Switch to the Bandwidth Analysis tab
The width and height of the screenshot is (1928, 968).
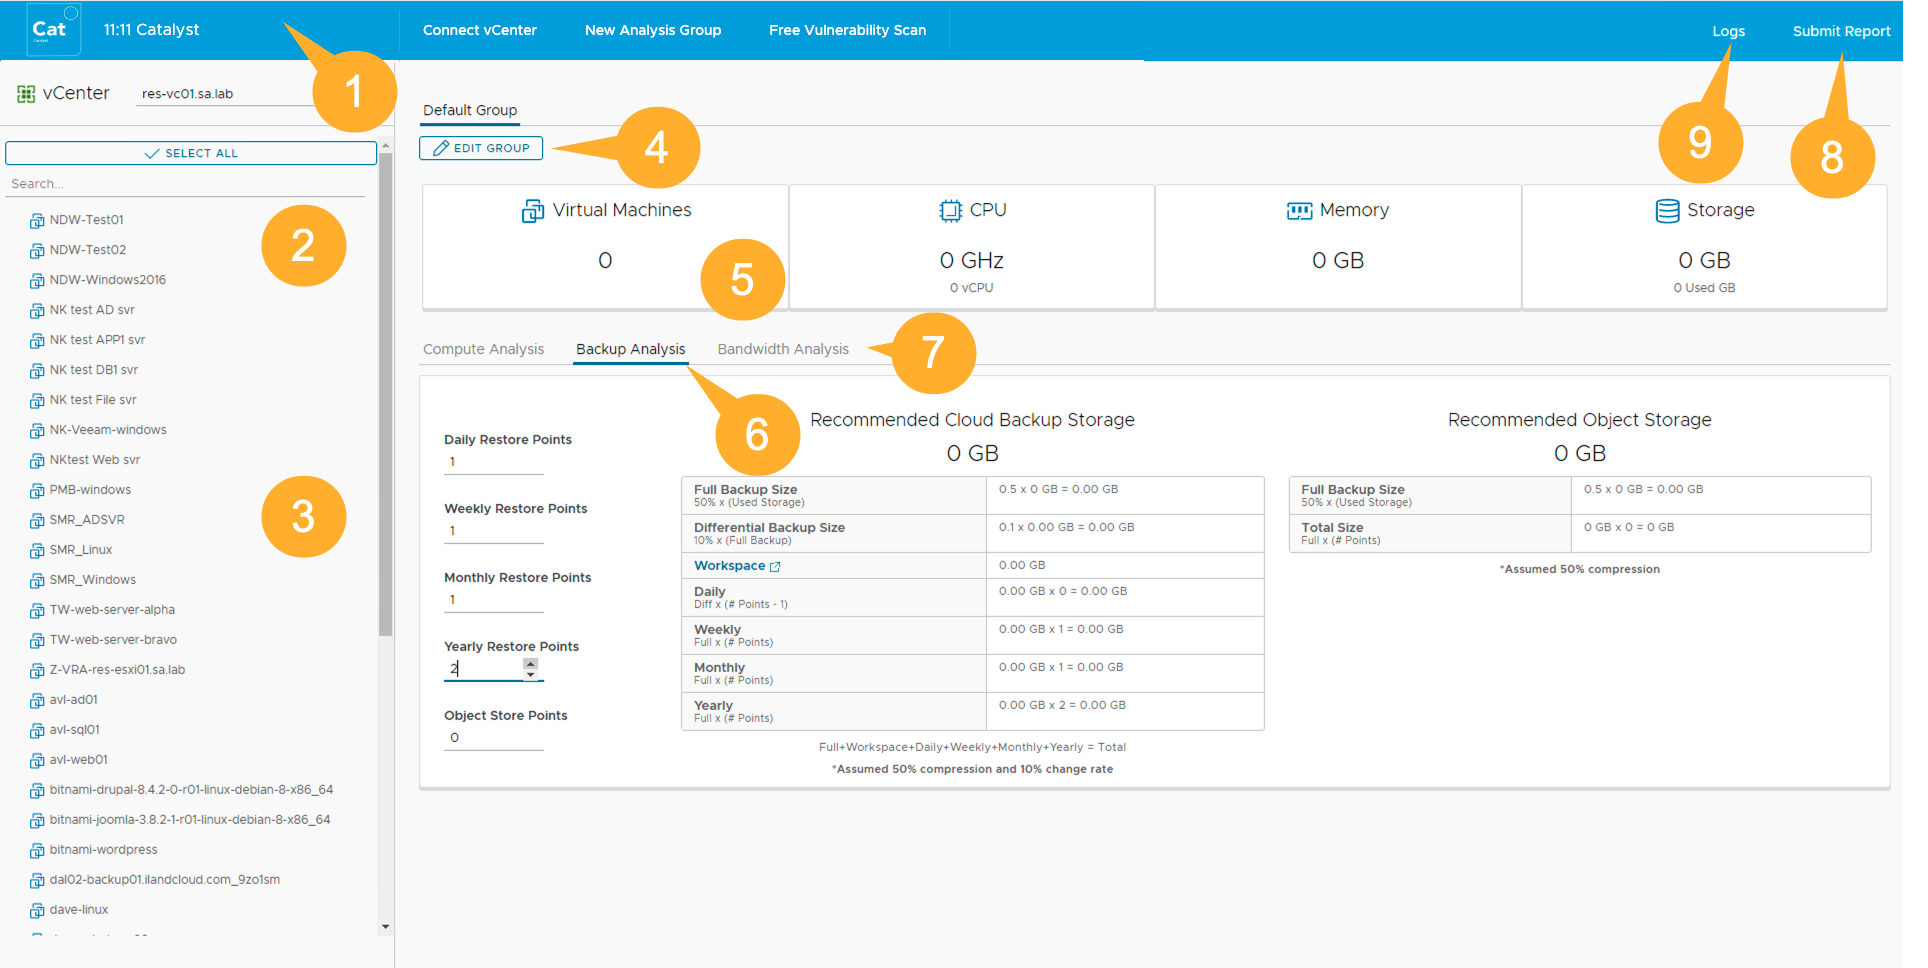pos(782,349)
